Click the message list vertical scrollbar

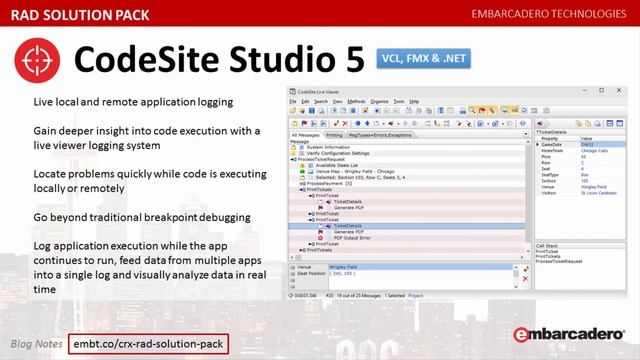tap(528, 196)
